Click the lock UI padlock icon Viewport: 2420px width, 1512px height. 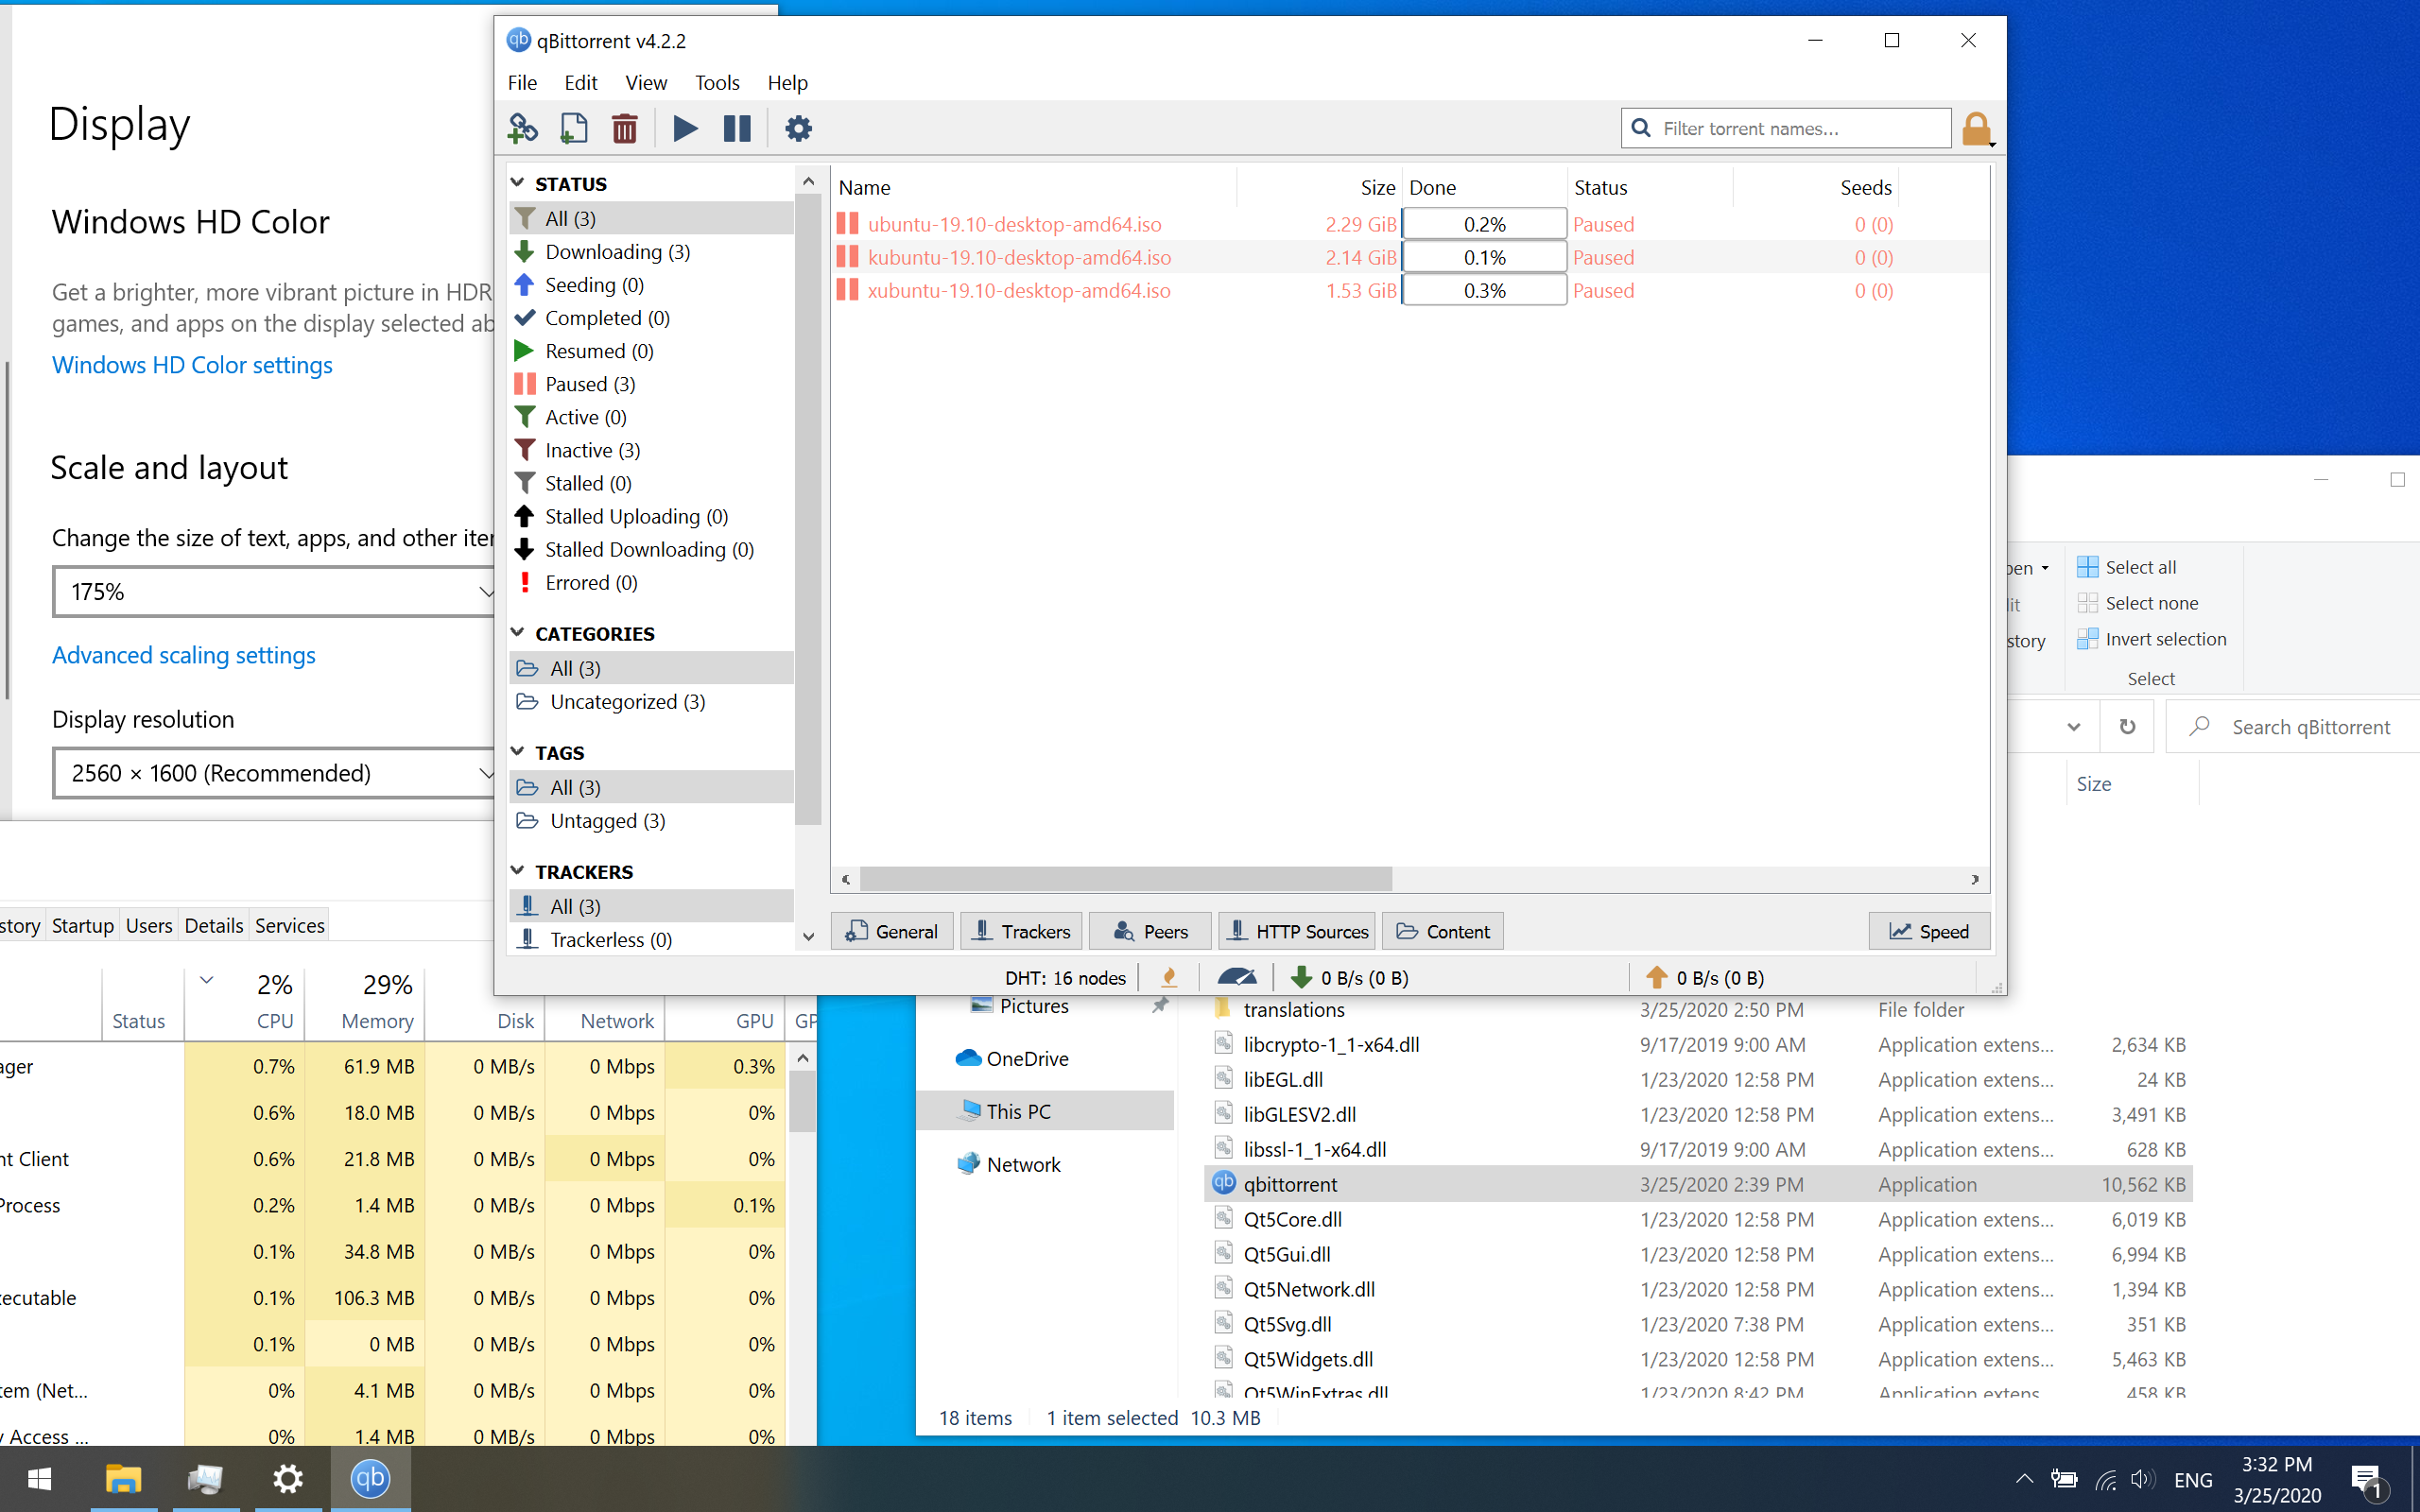tap(1977, 129)
